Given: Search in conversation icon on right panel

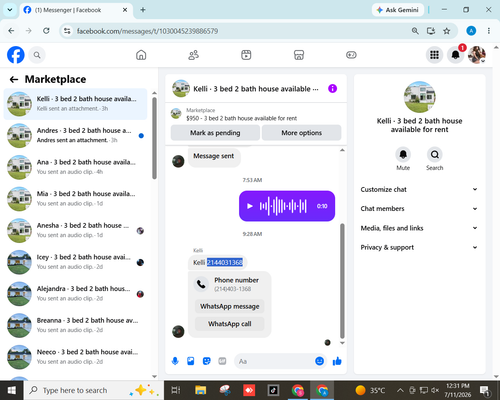Looking at the screenshot, I should (x=435, y=155).
